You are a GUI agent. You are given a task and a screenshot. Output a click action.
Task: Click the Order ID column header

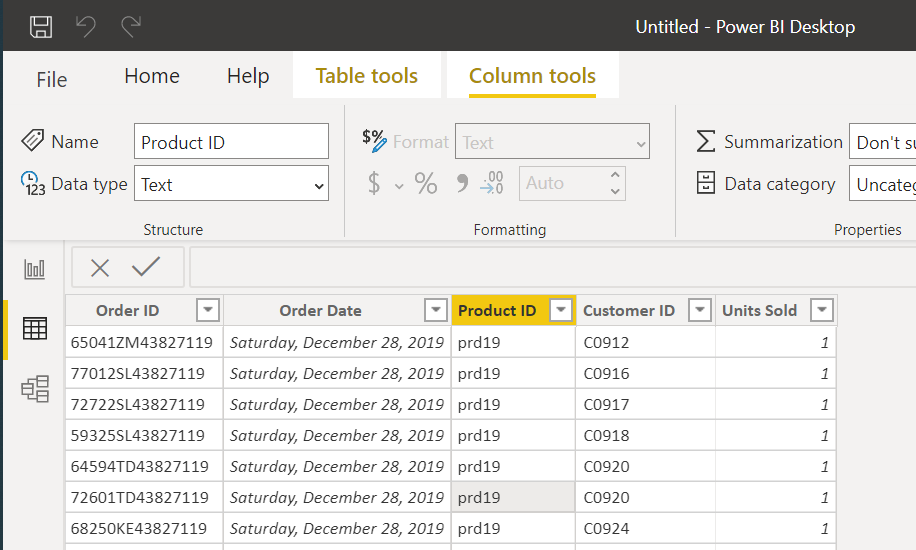click(x=128, y=311)
